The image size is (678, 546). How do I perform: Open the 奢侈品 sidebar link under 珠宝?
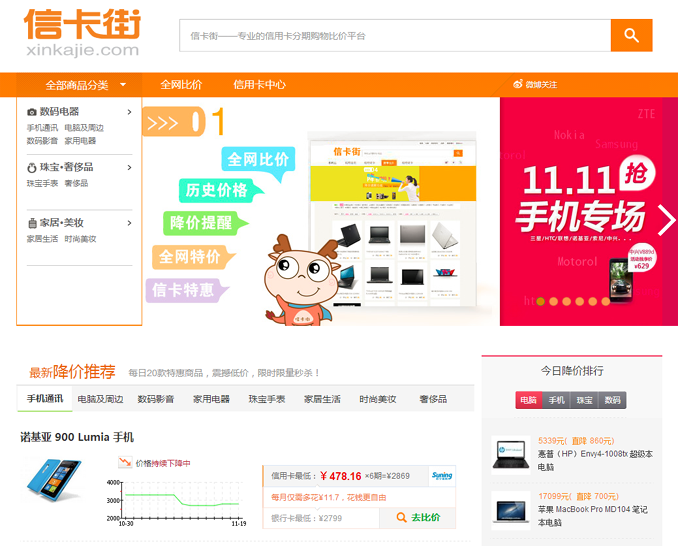pyautogui.click(x=76, y=183)
